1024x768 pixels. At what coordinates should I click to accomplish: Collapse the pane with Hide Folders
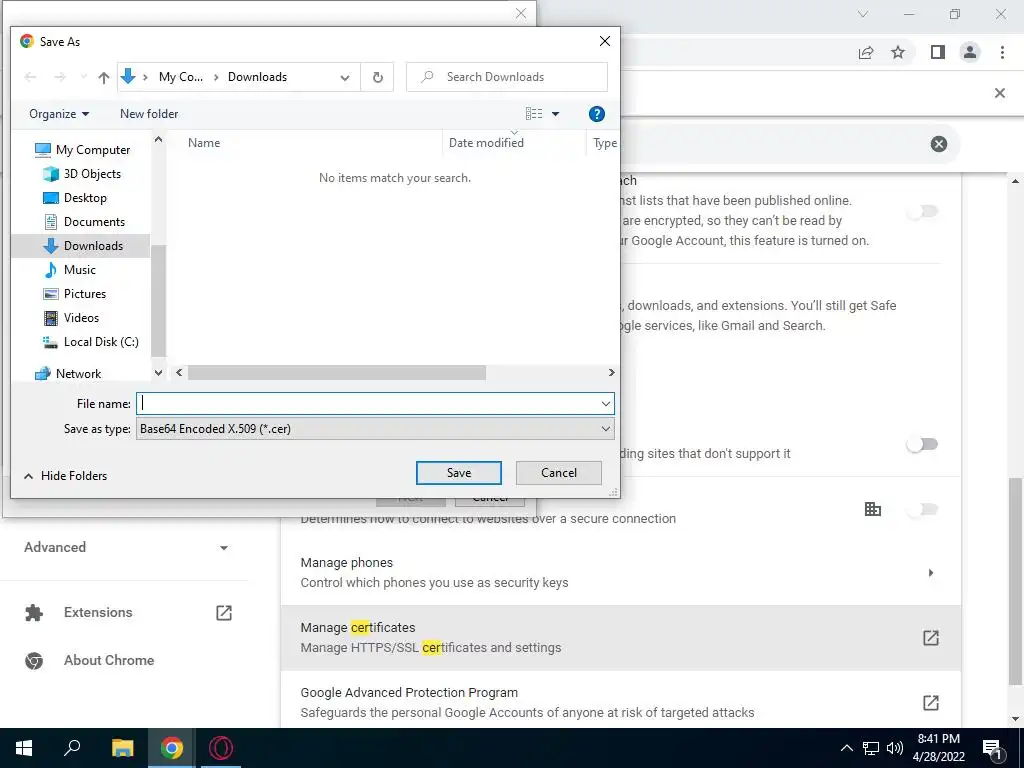pyautogui.click(x=65, y=476)
